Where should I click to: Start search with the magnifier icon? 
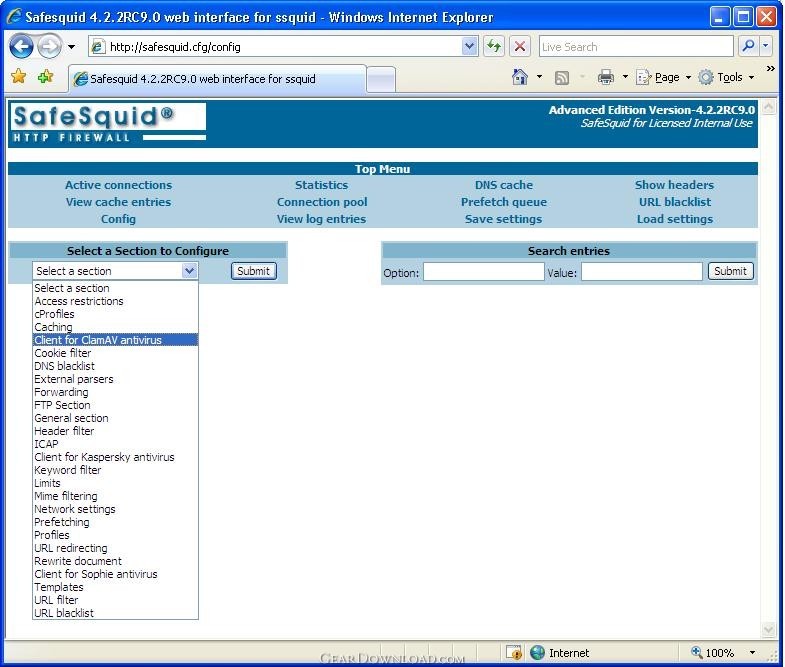(x=748, y=47)
